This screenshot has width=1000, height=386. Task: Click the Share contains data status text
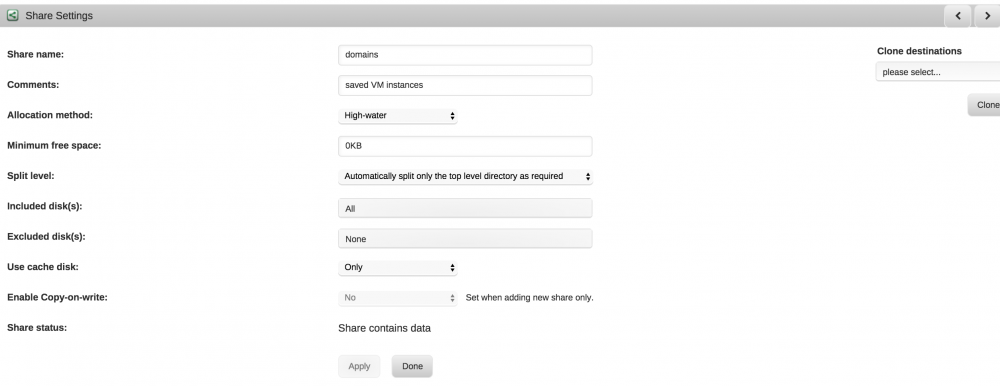point(385,329)
